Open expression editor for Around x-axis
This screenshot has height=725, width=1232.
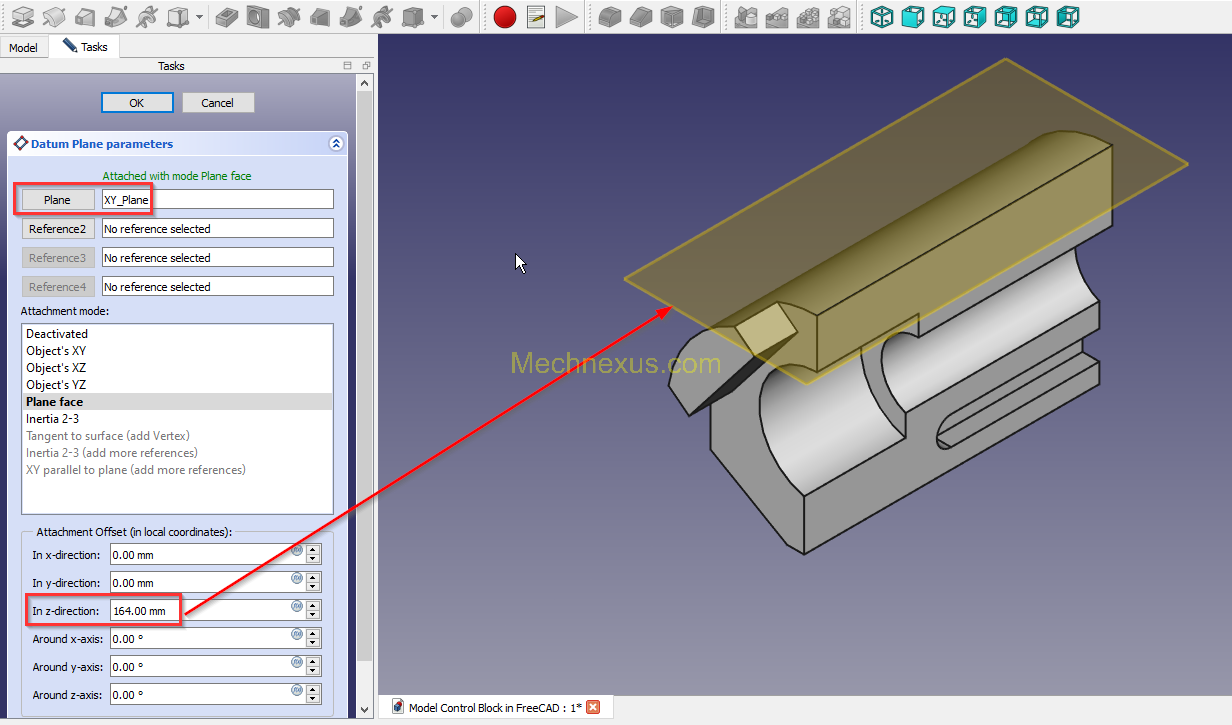(x=297, y=634)
